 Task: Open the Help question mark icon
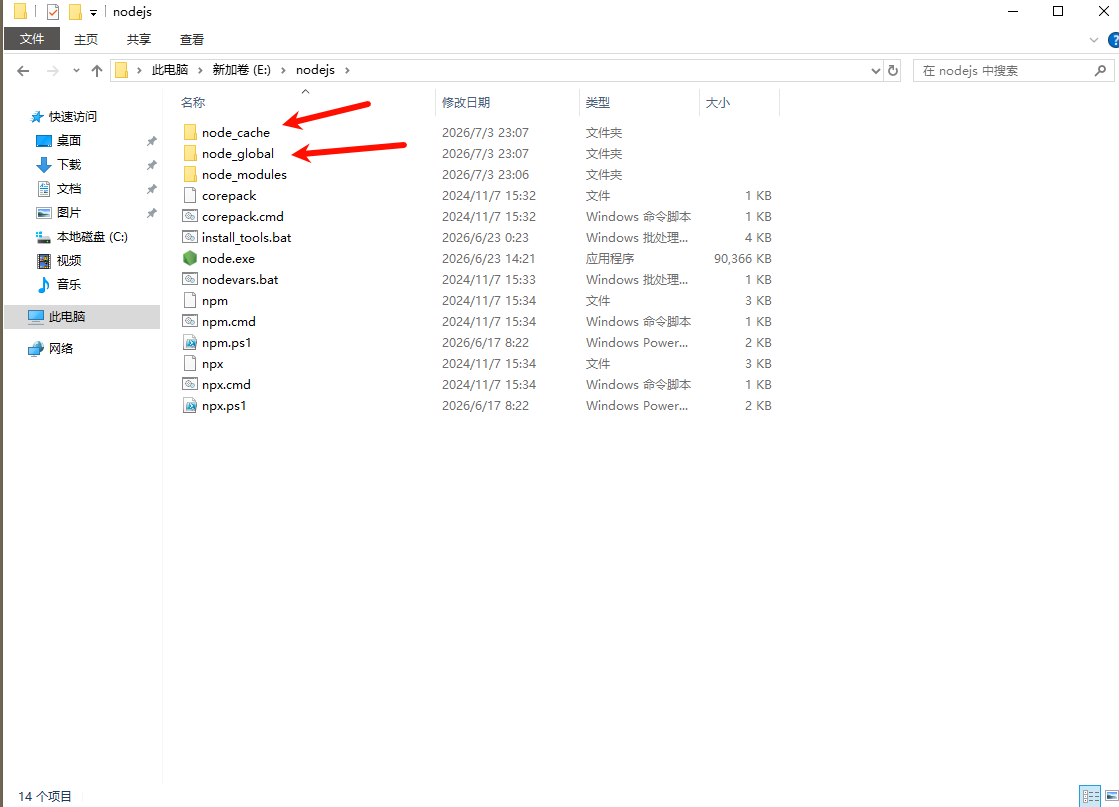1113,40
